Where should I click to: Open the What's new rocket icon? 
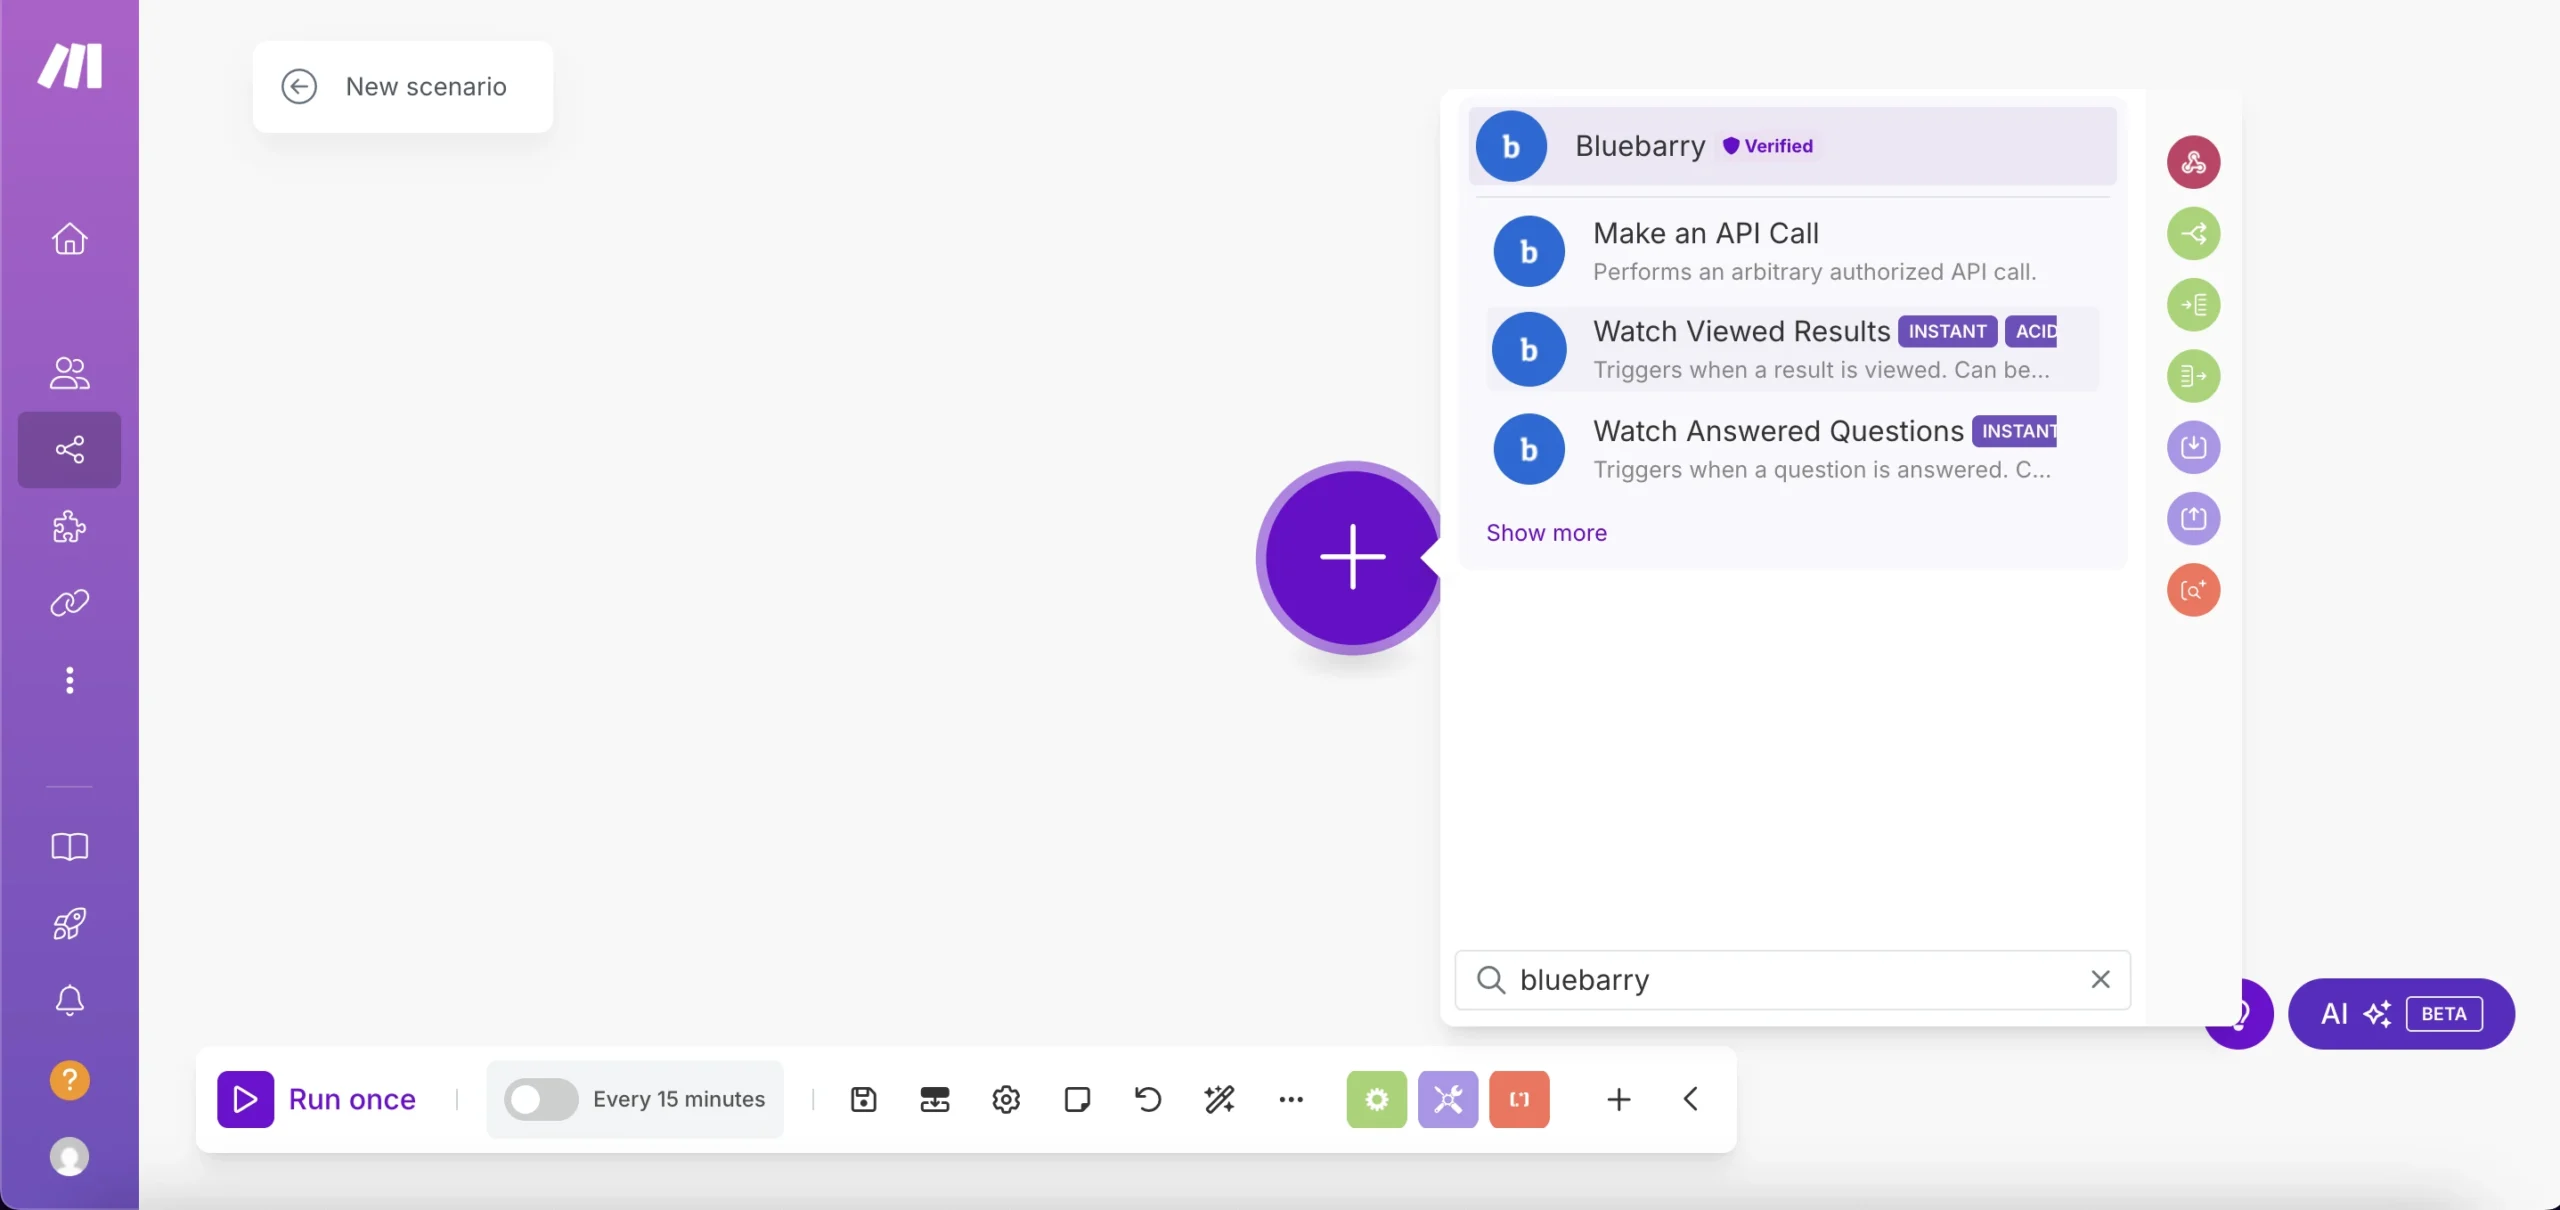tap(70, 924)
